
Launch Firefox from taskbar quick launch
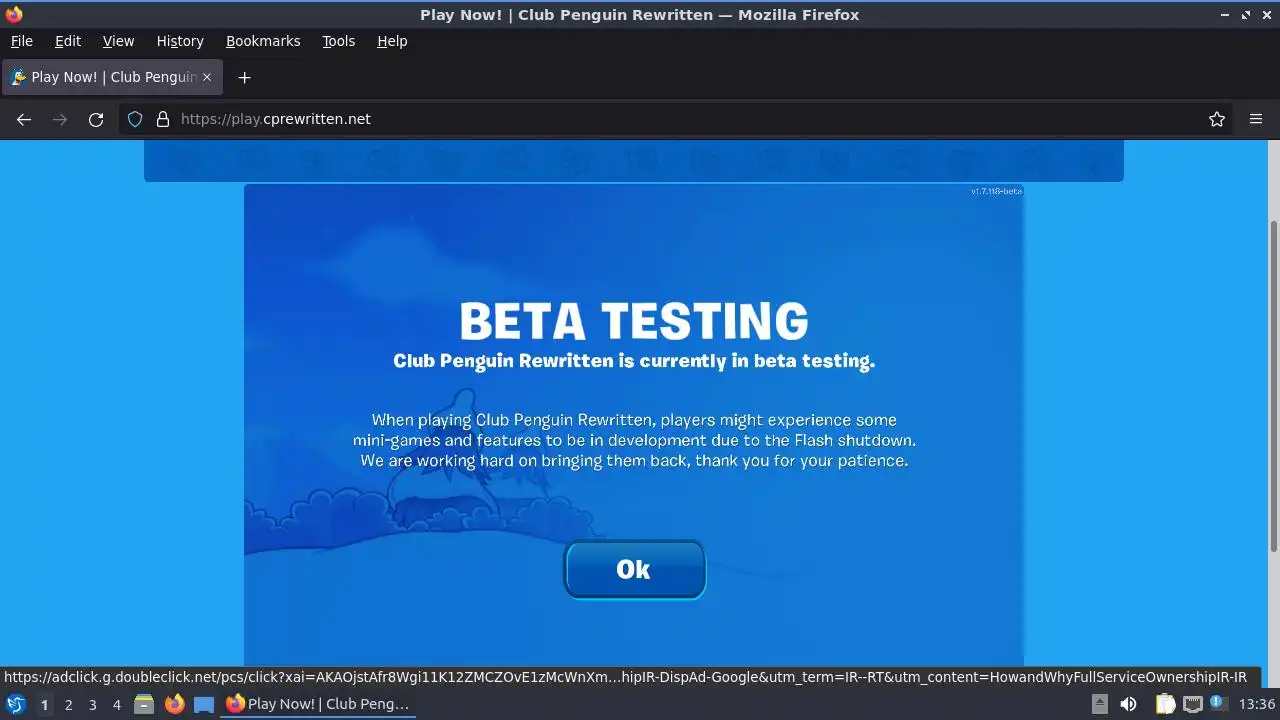[174, 704]
